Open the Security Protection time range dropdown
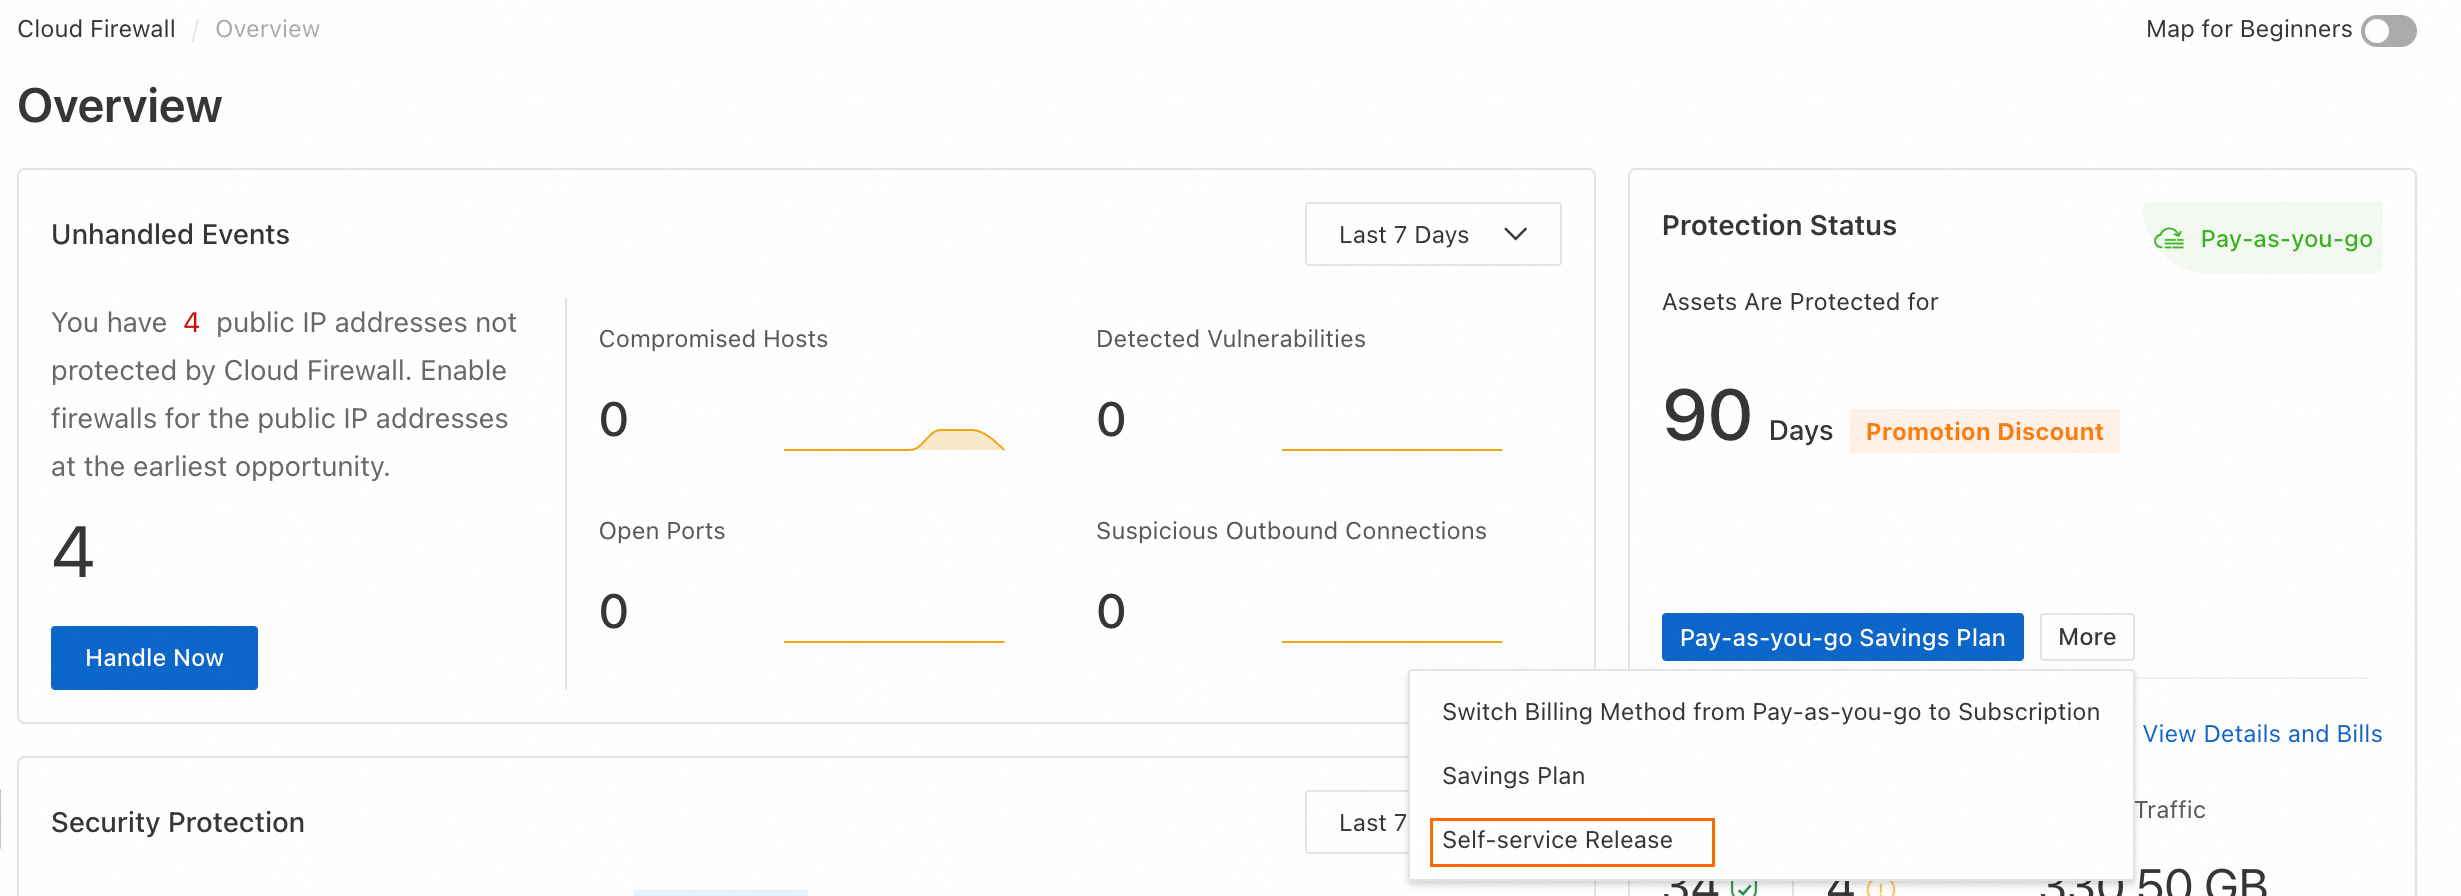Image resolution: width=2461 pixels, height=896 pixels. pos(1358,822)
